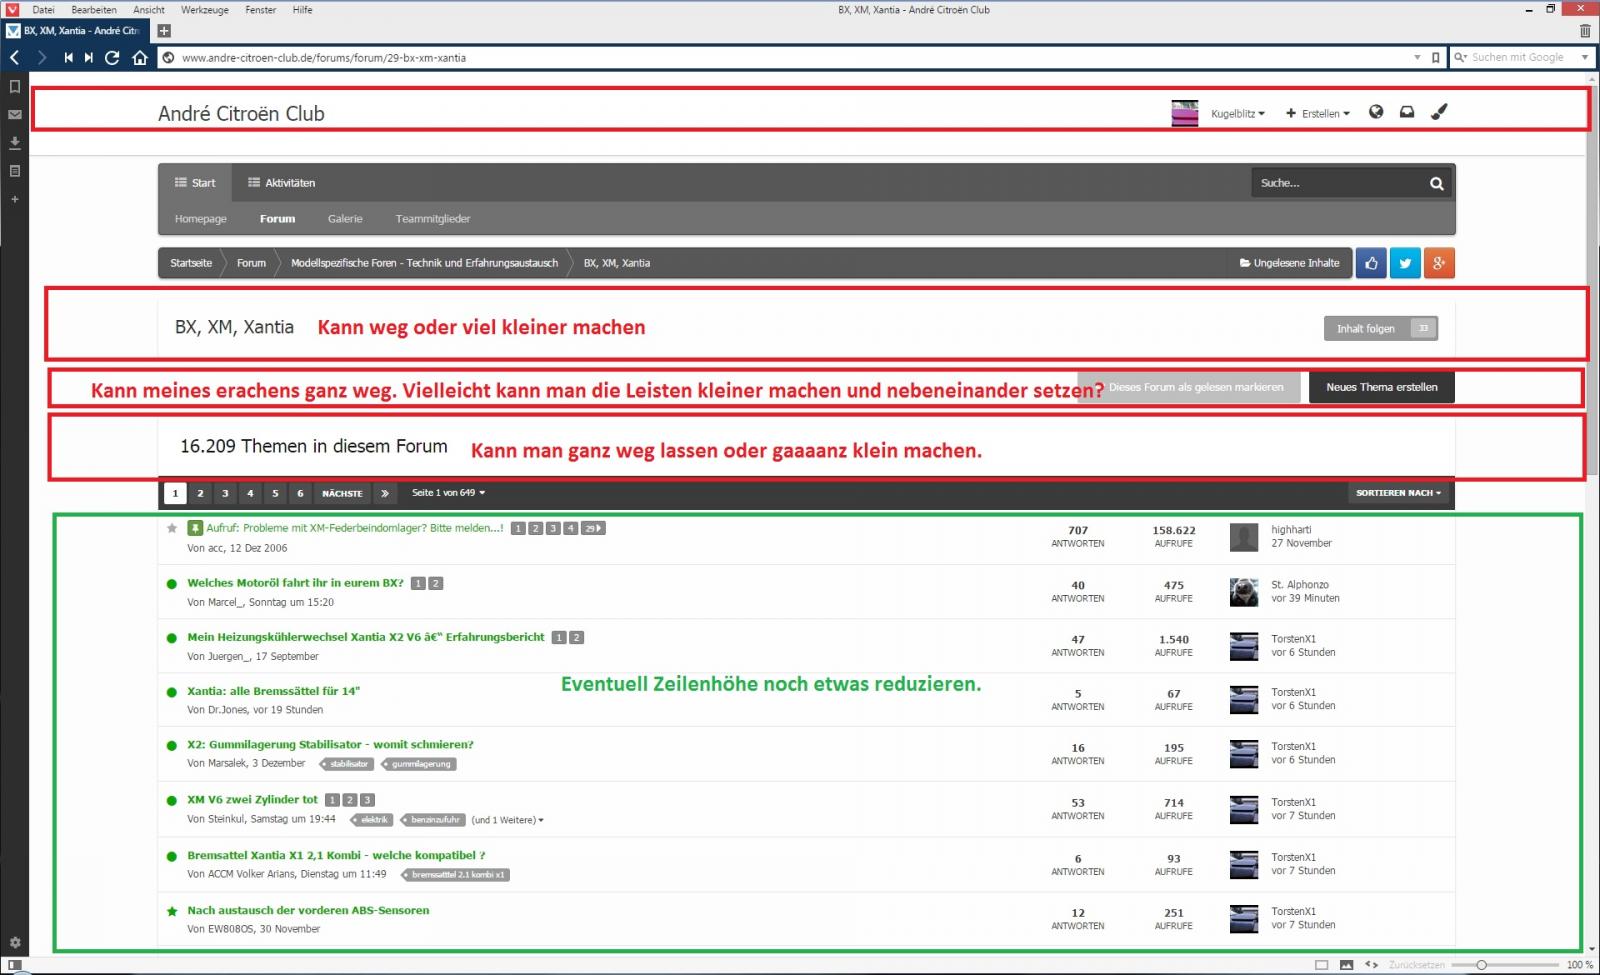Bookmark this page from the address bar
The width and height of the screenshot is (1600, 975).
(1436, 57)
